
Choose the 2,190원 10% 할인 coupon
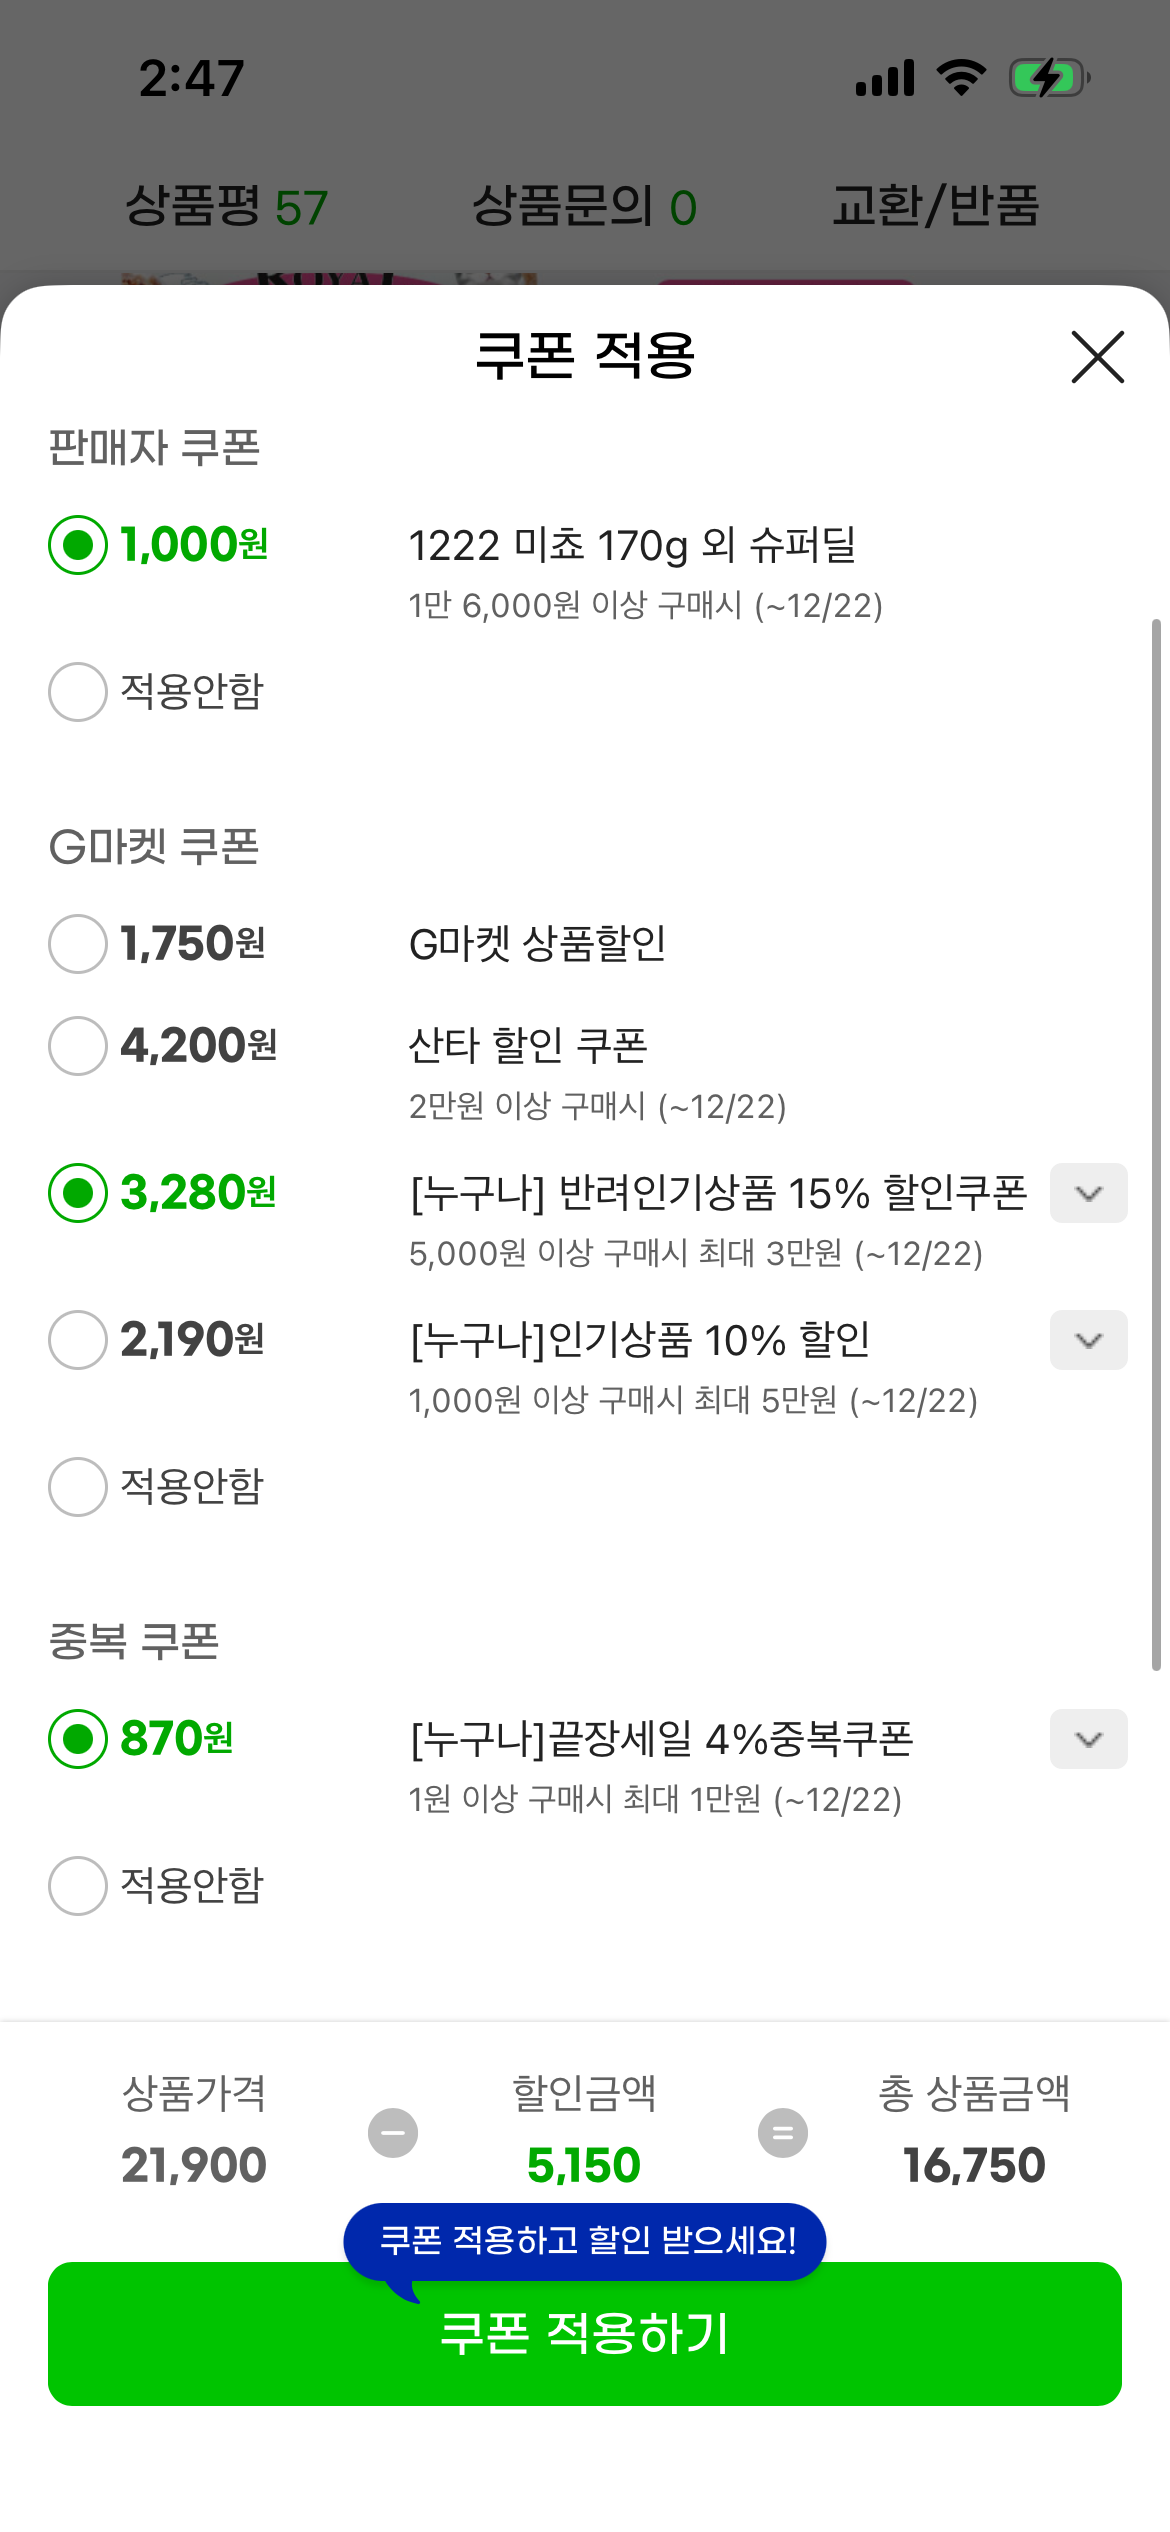tap(78, 1340)
